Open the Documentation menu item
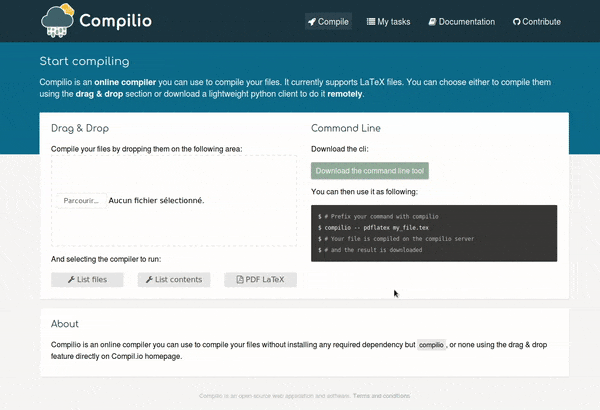 (461, 22)
